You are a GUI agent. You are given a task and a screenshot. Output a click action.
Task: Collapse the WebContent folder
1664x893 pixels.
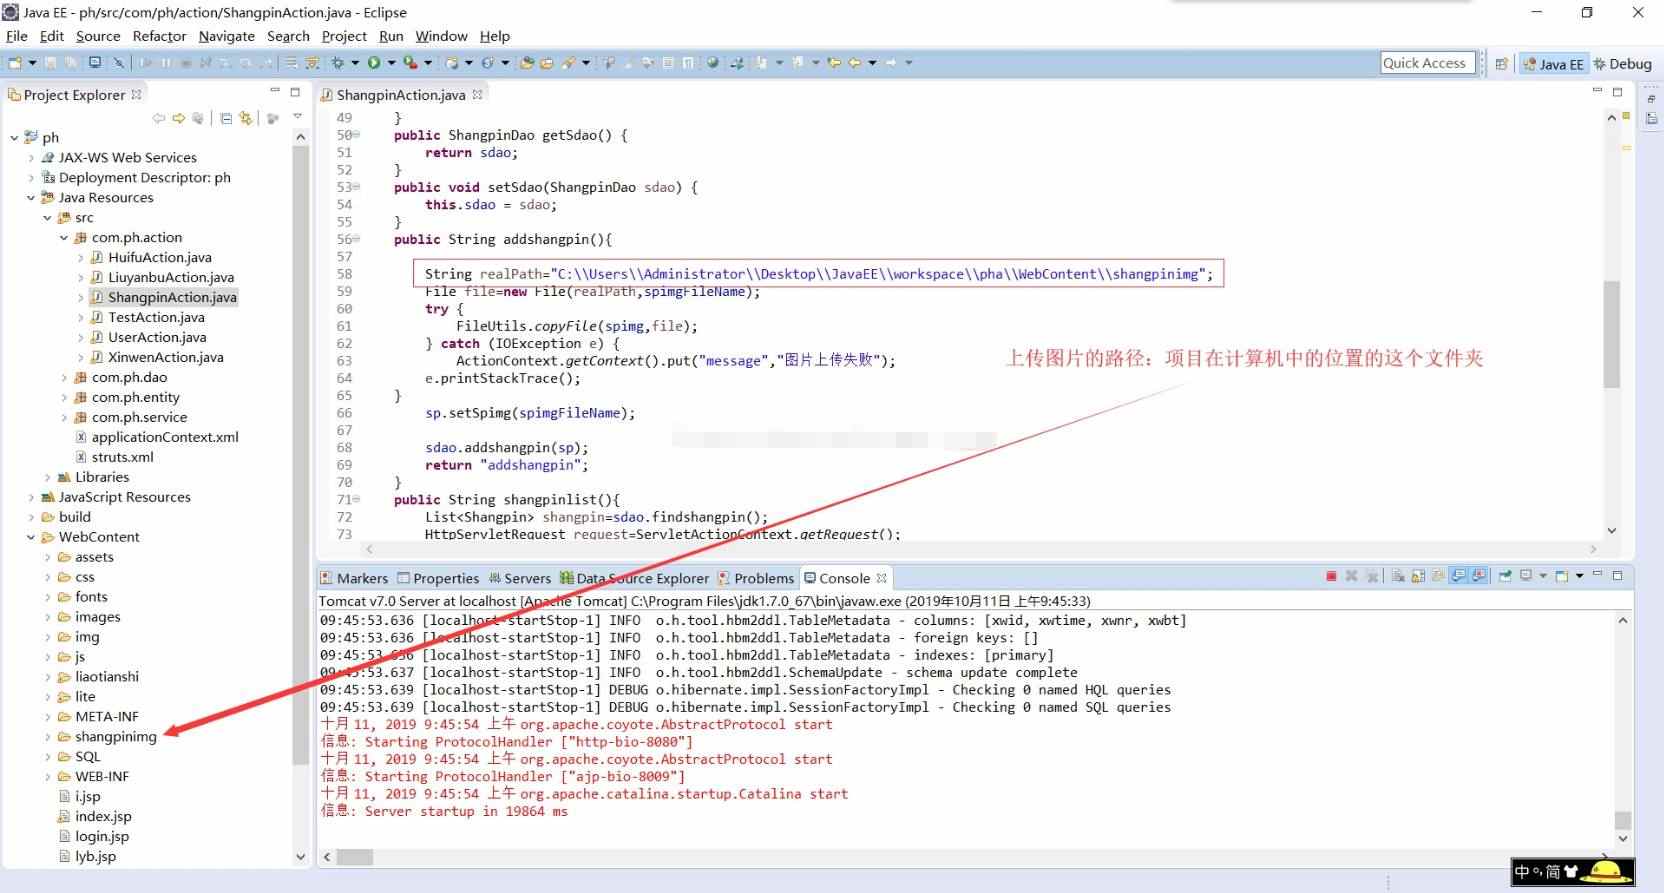(31, 538)
